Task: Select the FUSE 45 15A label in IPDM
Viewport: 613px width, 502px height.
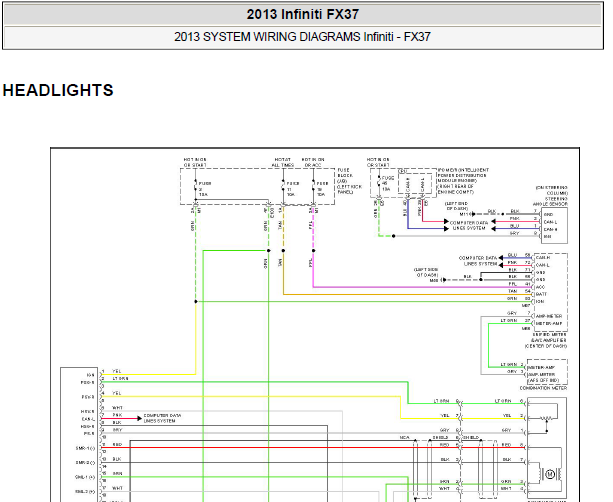Action: [388, 183]
